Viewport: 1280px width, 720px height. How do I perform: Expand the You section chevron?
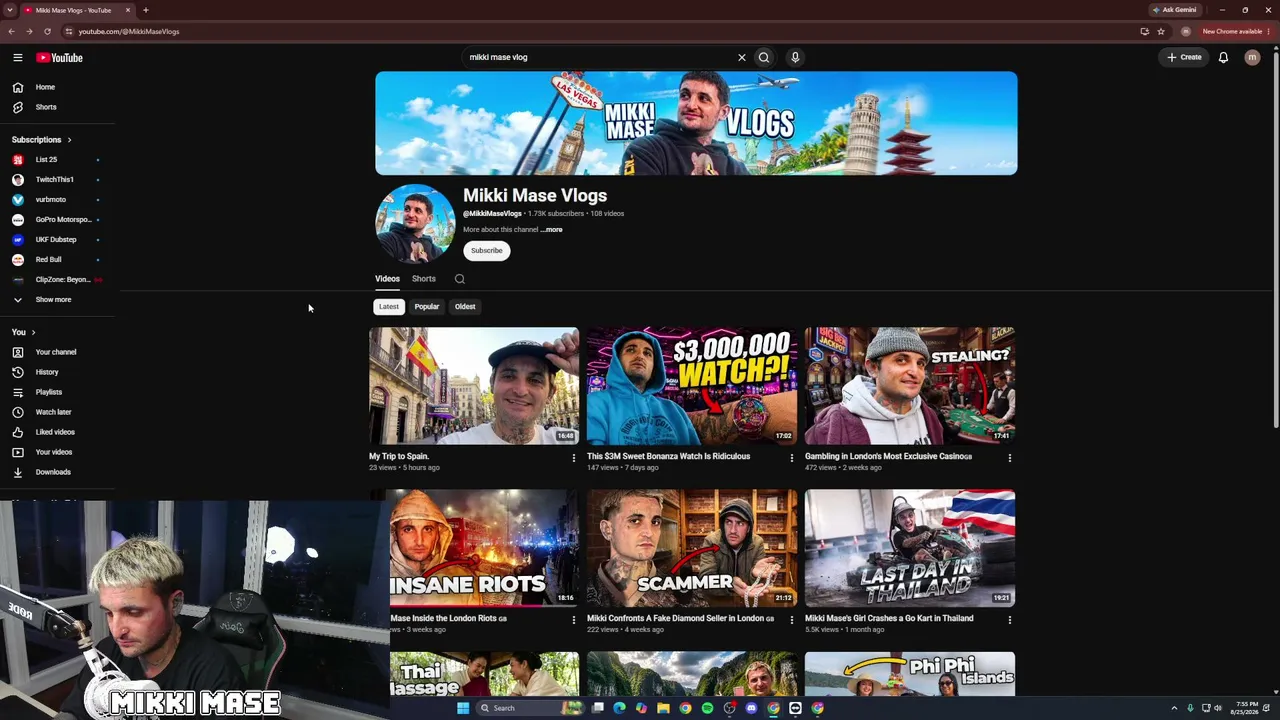[33, 332]
